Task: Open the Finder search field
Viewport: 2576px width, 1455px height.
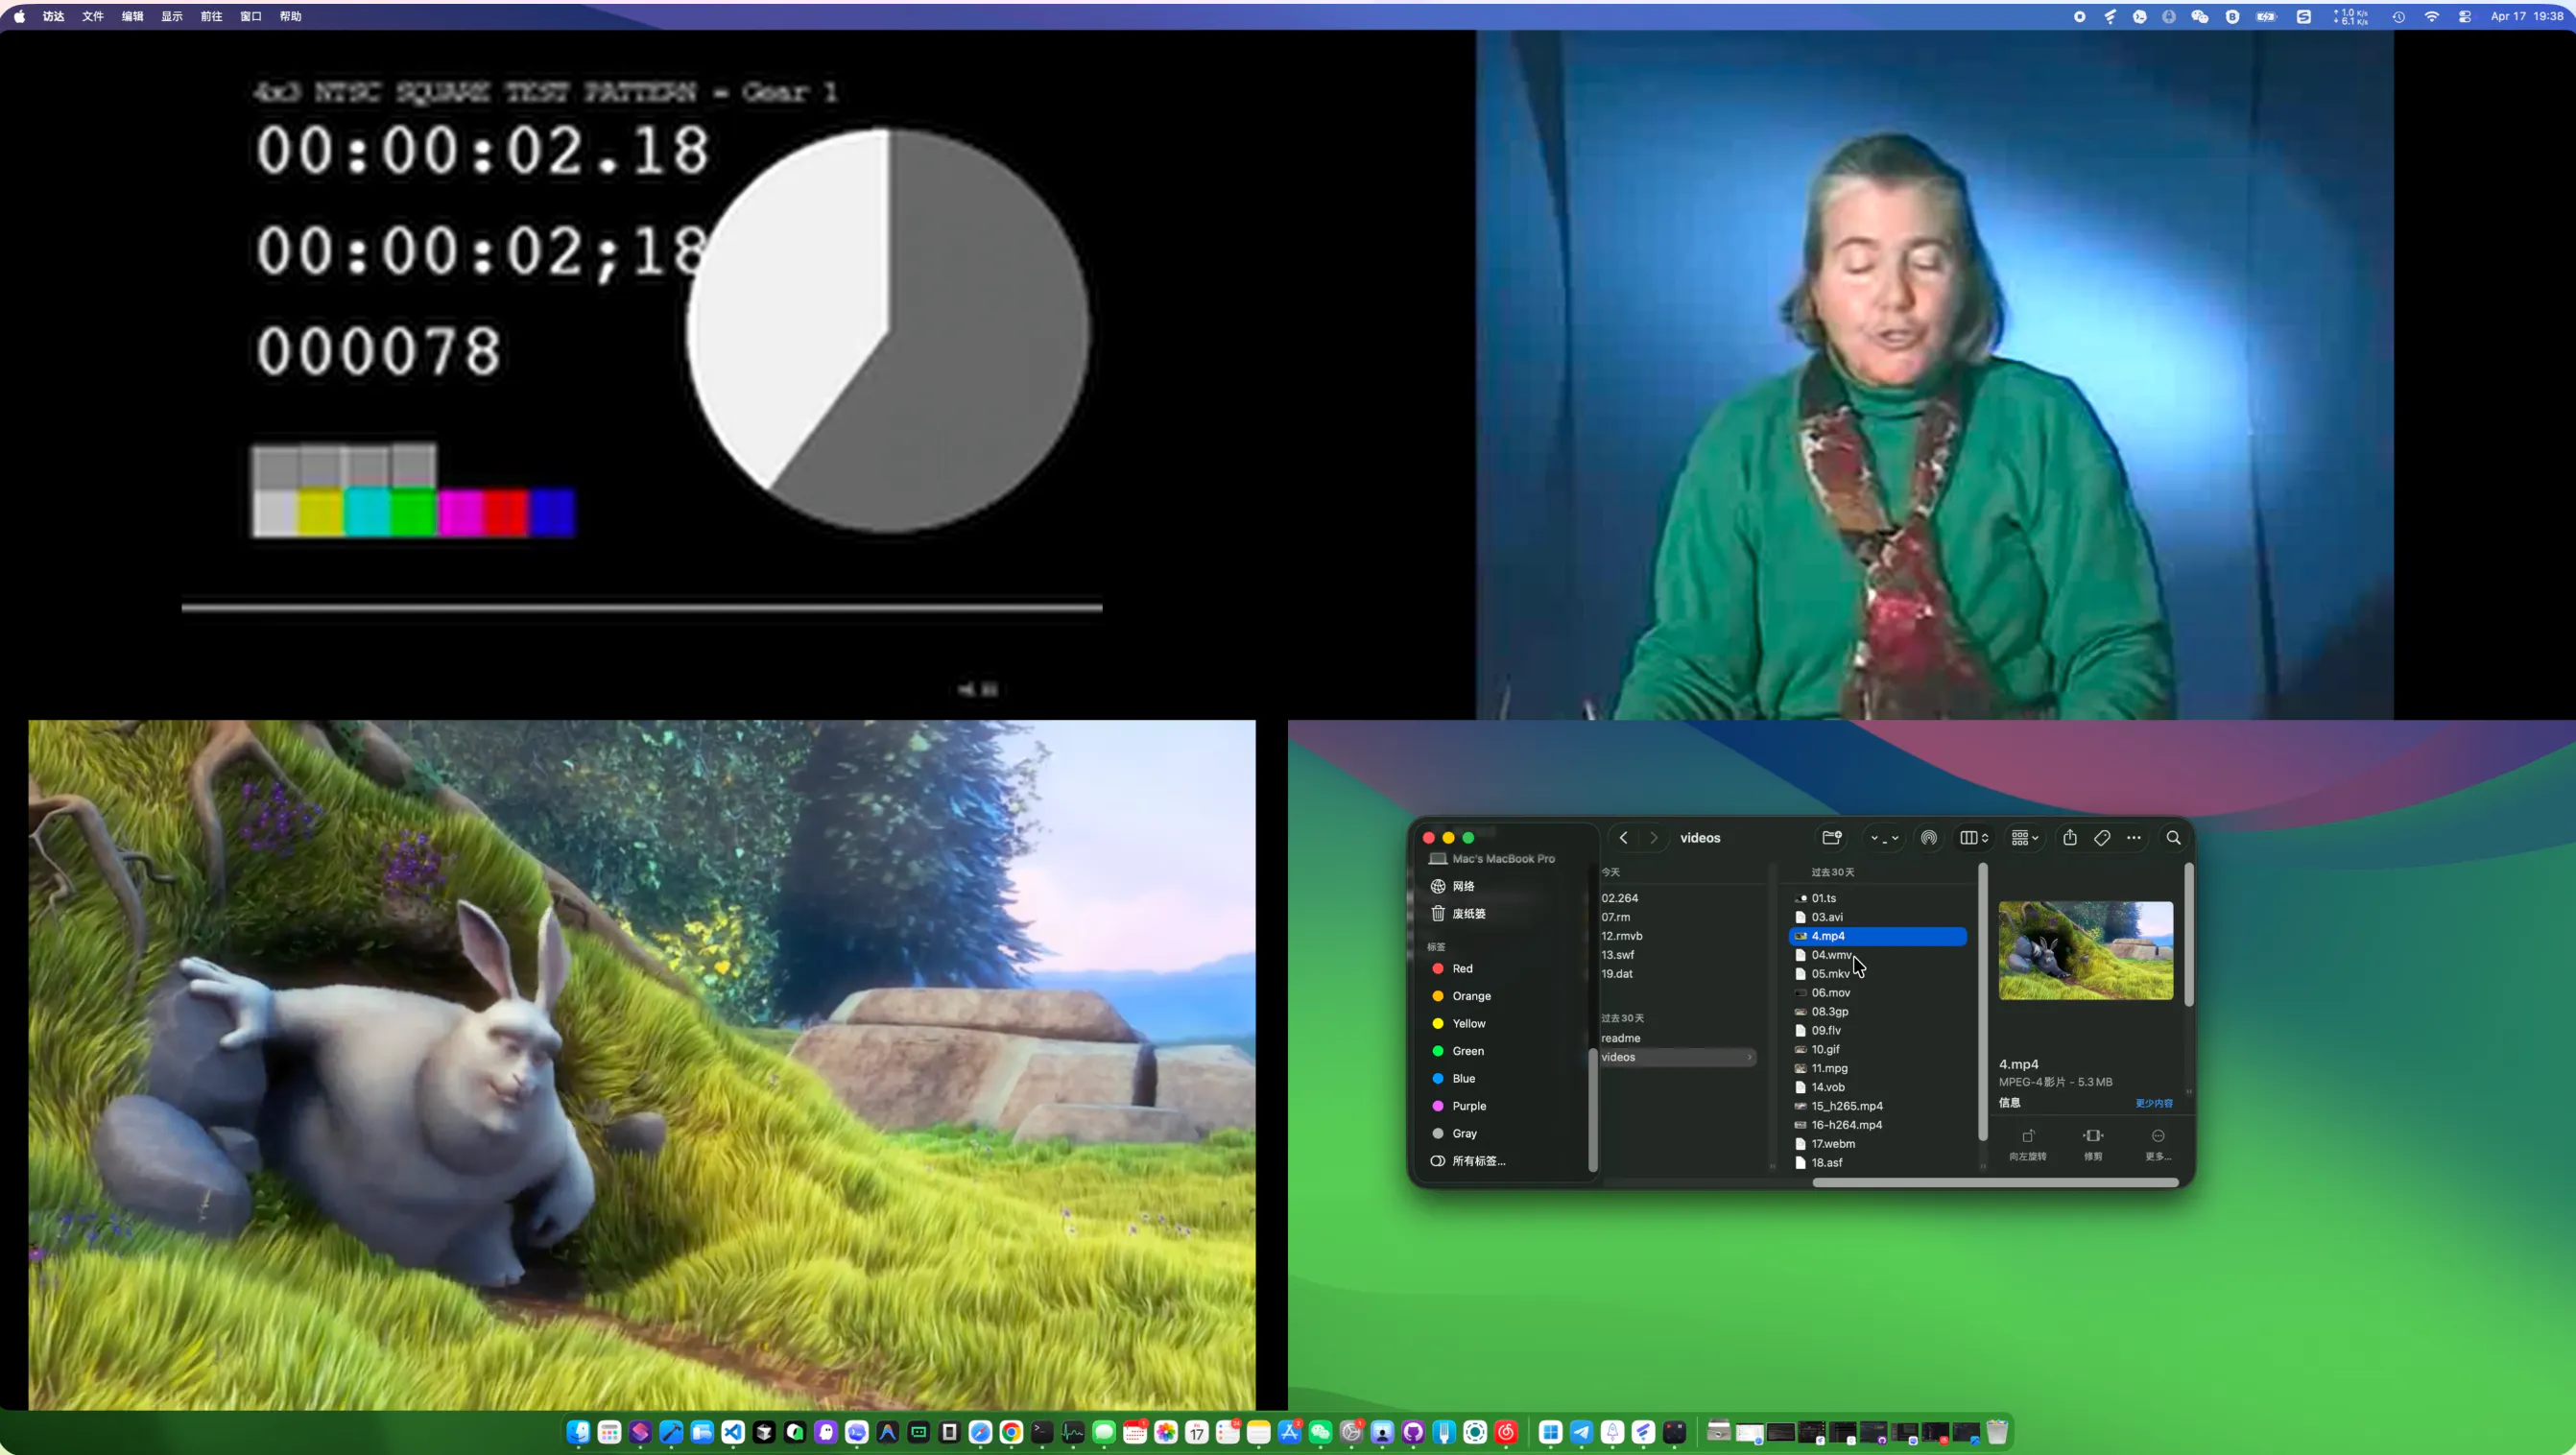Action: (x=2173, y=838)
